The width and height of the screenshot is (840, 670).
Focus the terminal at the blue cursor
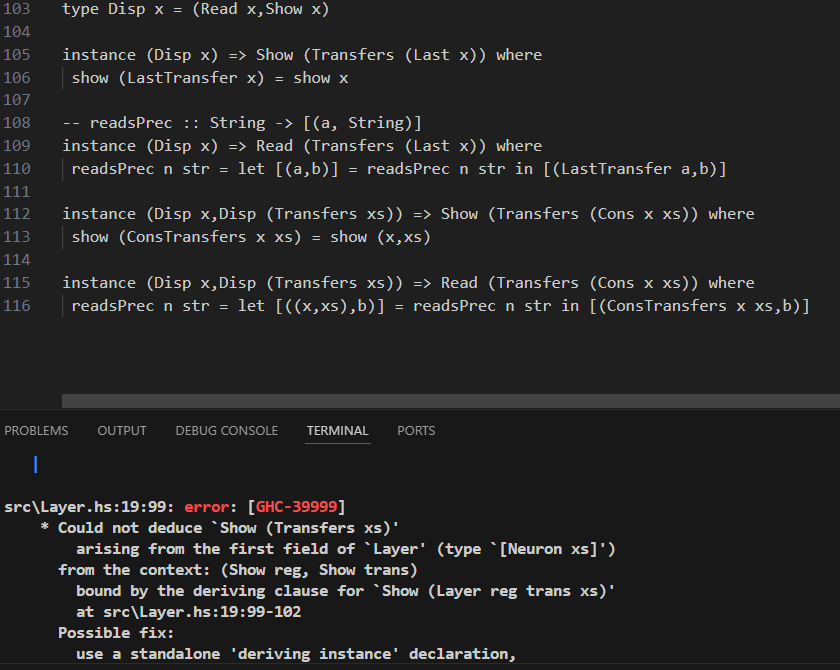36,464
